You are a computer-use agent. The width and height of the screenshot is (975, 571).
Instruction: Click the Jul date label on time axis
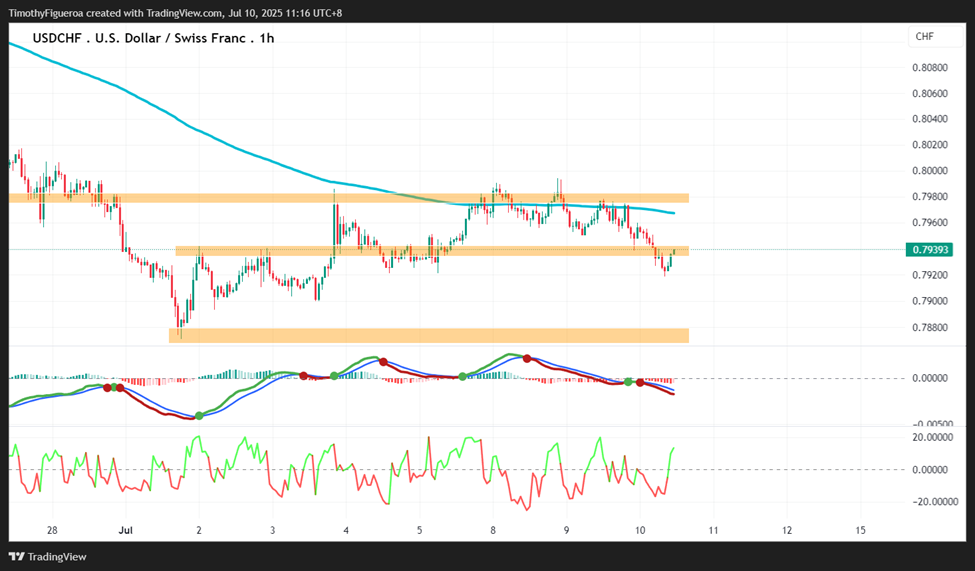tap(126, 531)
